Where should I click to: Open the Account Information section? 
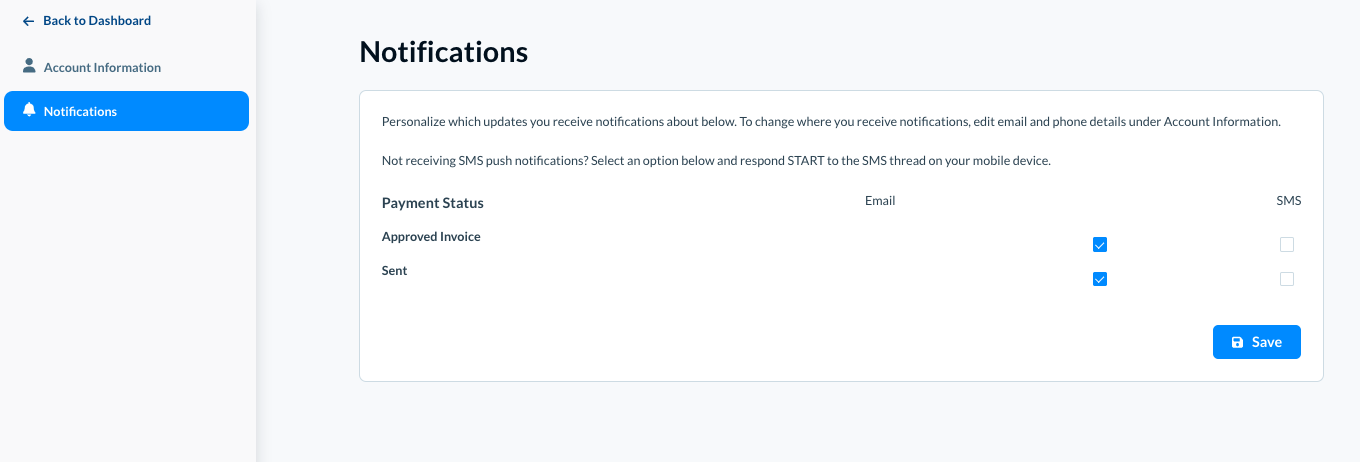pyautogui.click(x=102, y=68)
